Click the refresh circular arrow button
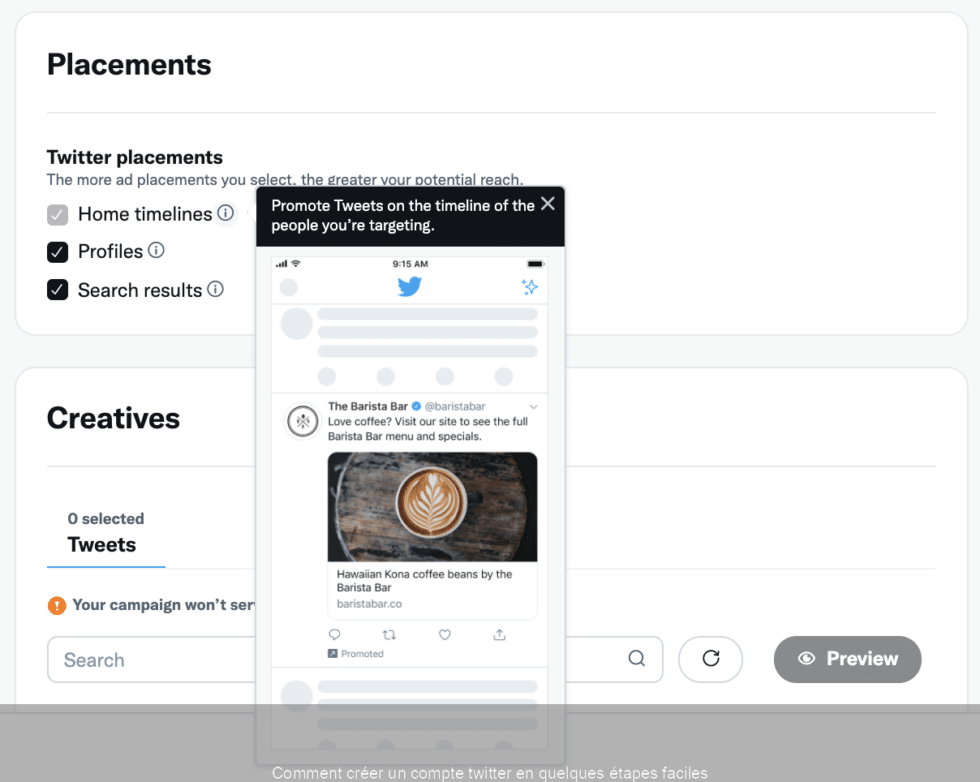This screenshot has height=782, width=980. (710, 659)
